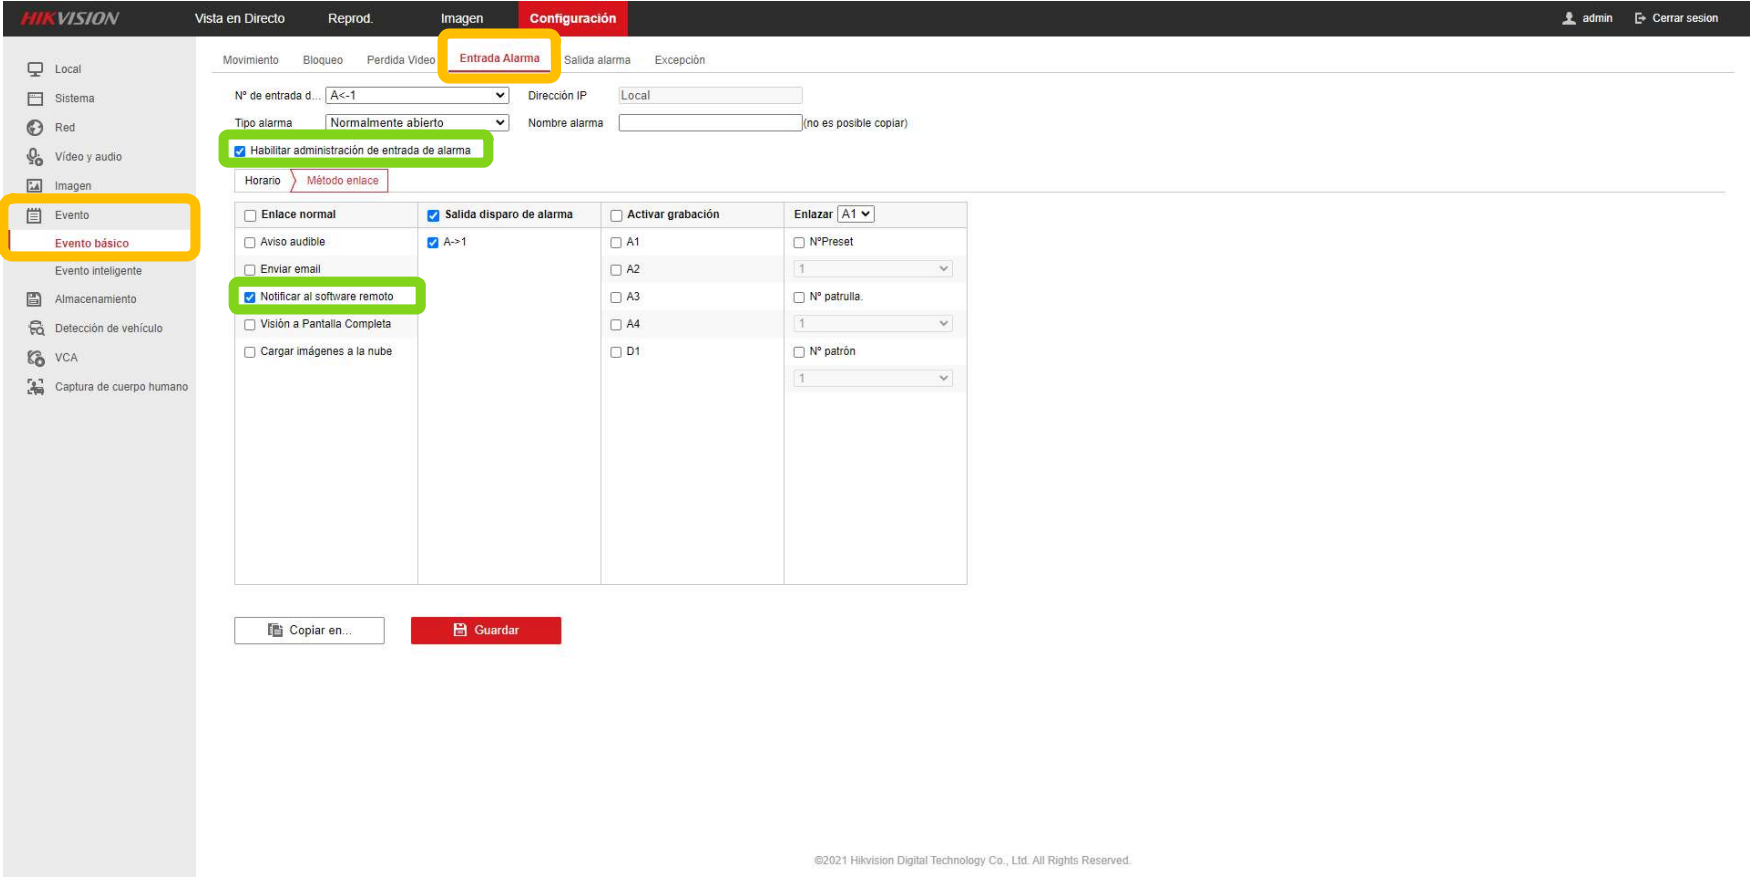Click the red Guardar button
Image resolution: width=1753 pixels, height=879 pixels.
click(x=486, y=630)
